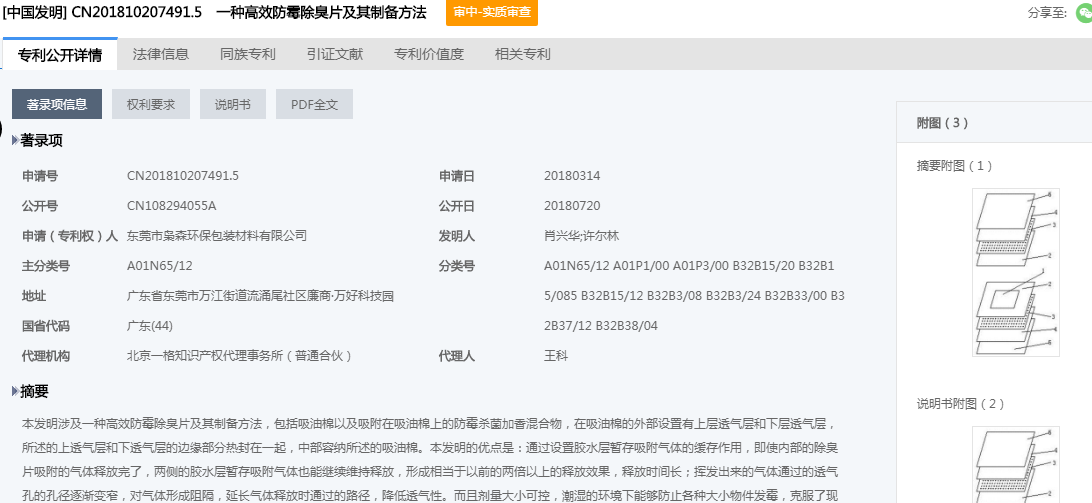Open the PDF全文 document

[314, 104]
